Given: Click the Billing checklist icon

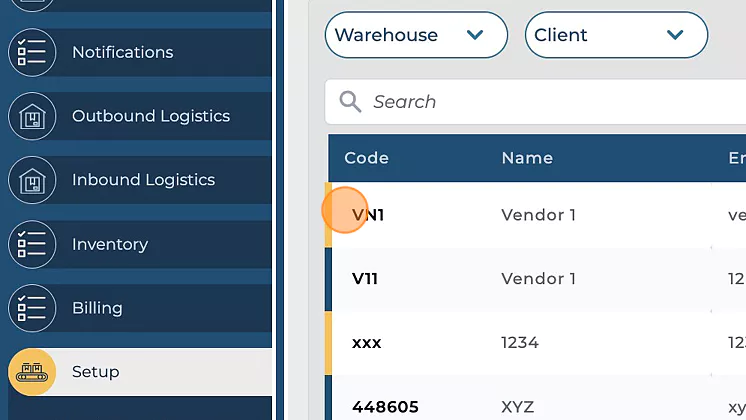Looking at the screenshot, I should [32, 308].
